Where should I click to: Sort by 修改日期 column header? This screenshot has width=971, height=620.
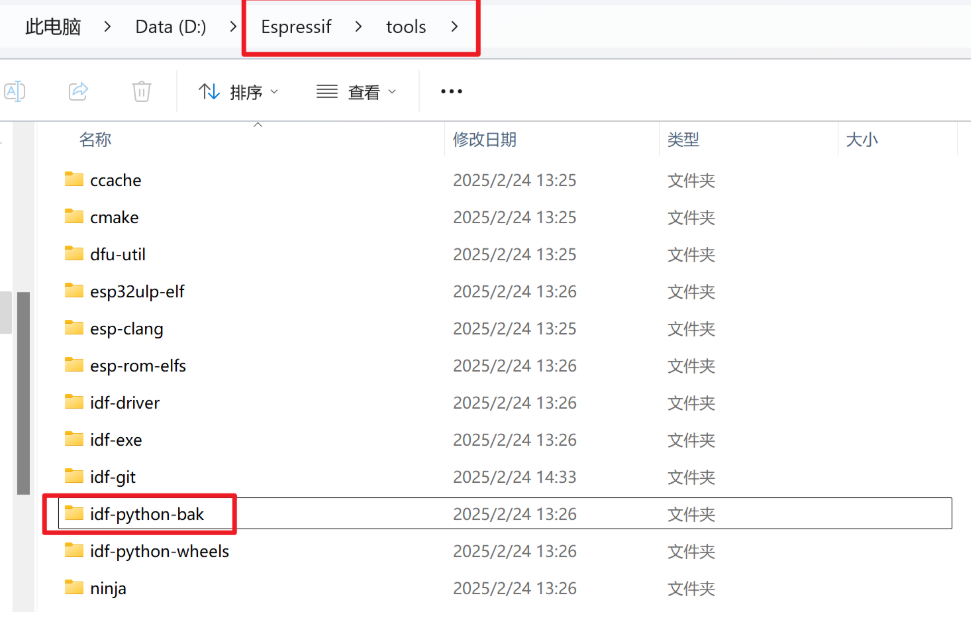click(x=485, y=140)
